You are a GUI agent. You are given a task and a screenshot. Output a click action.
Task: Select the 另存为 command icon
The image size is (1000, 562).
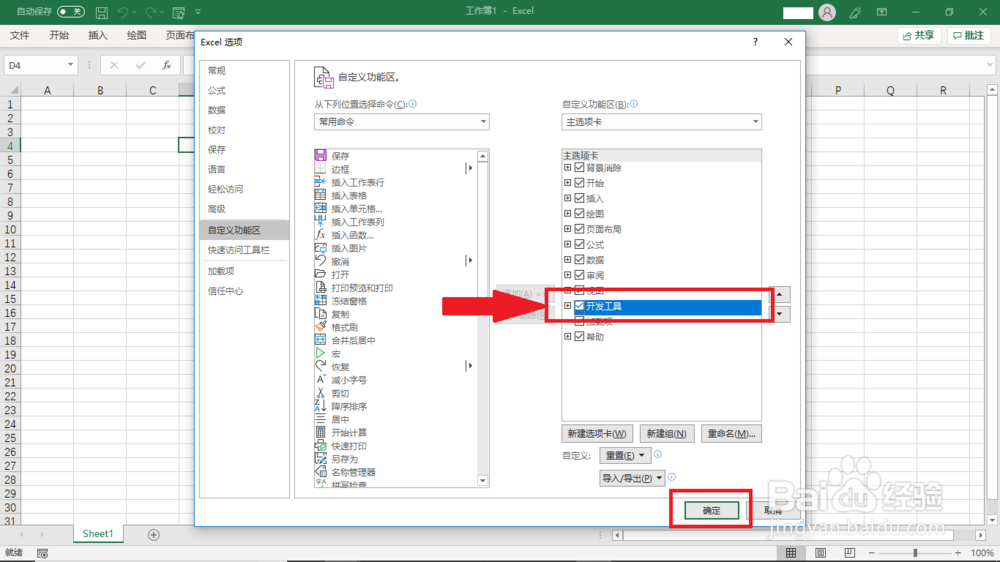pos(320,459)
